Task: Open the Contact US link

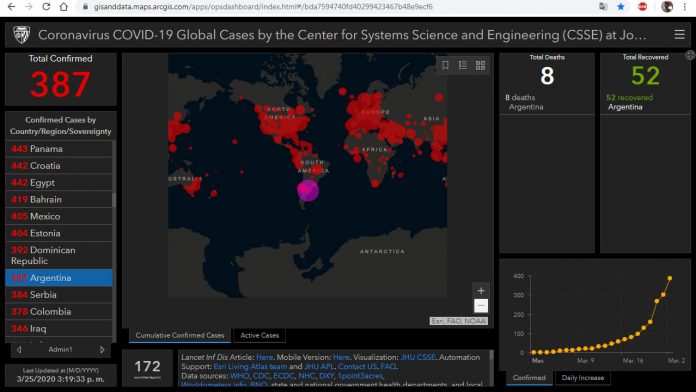Action: tap(358, 366)
